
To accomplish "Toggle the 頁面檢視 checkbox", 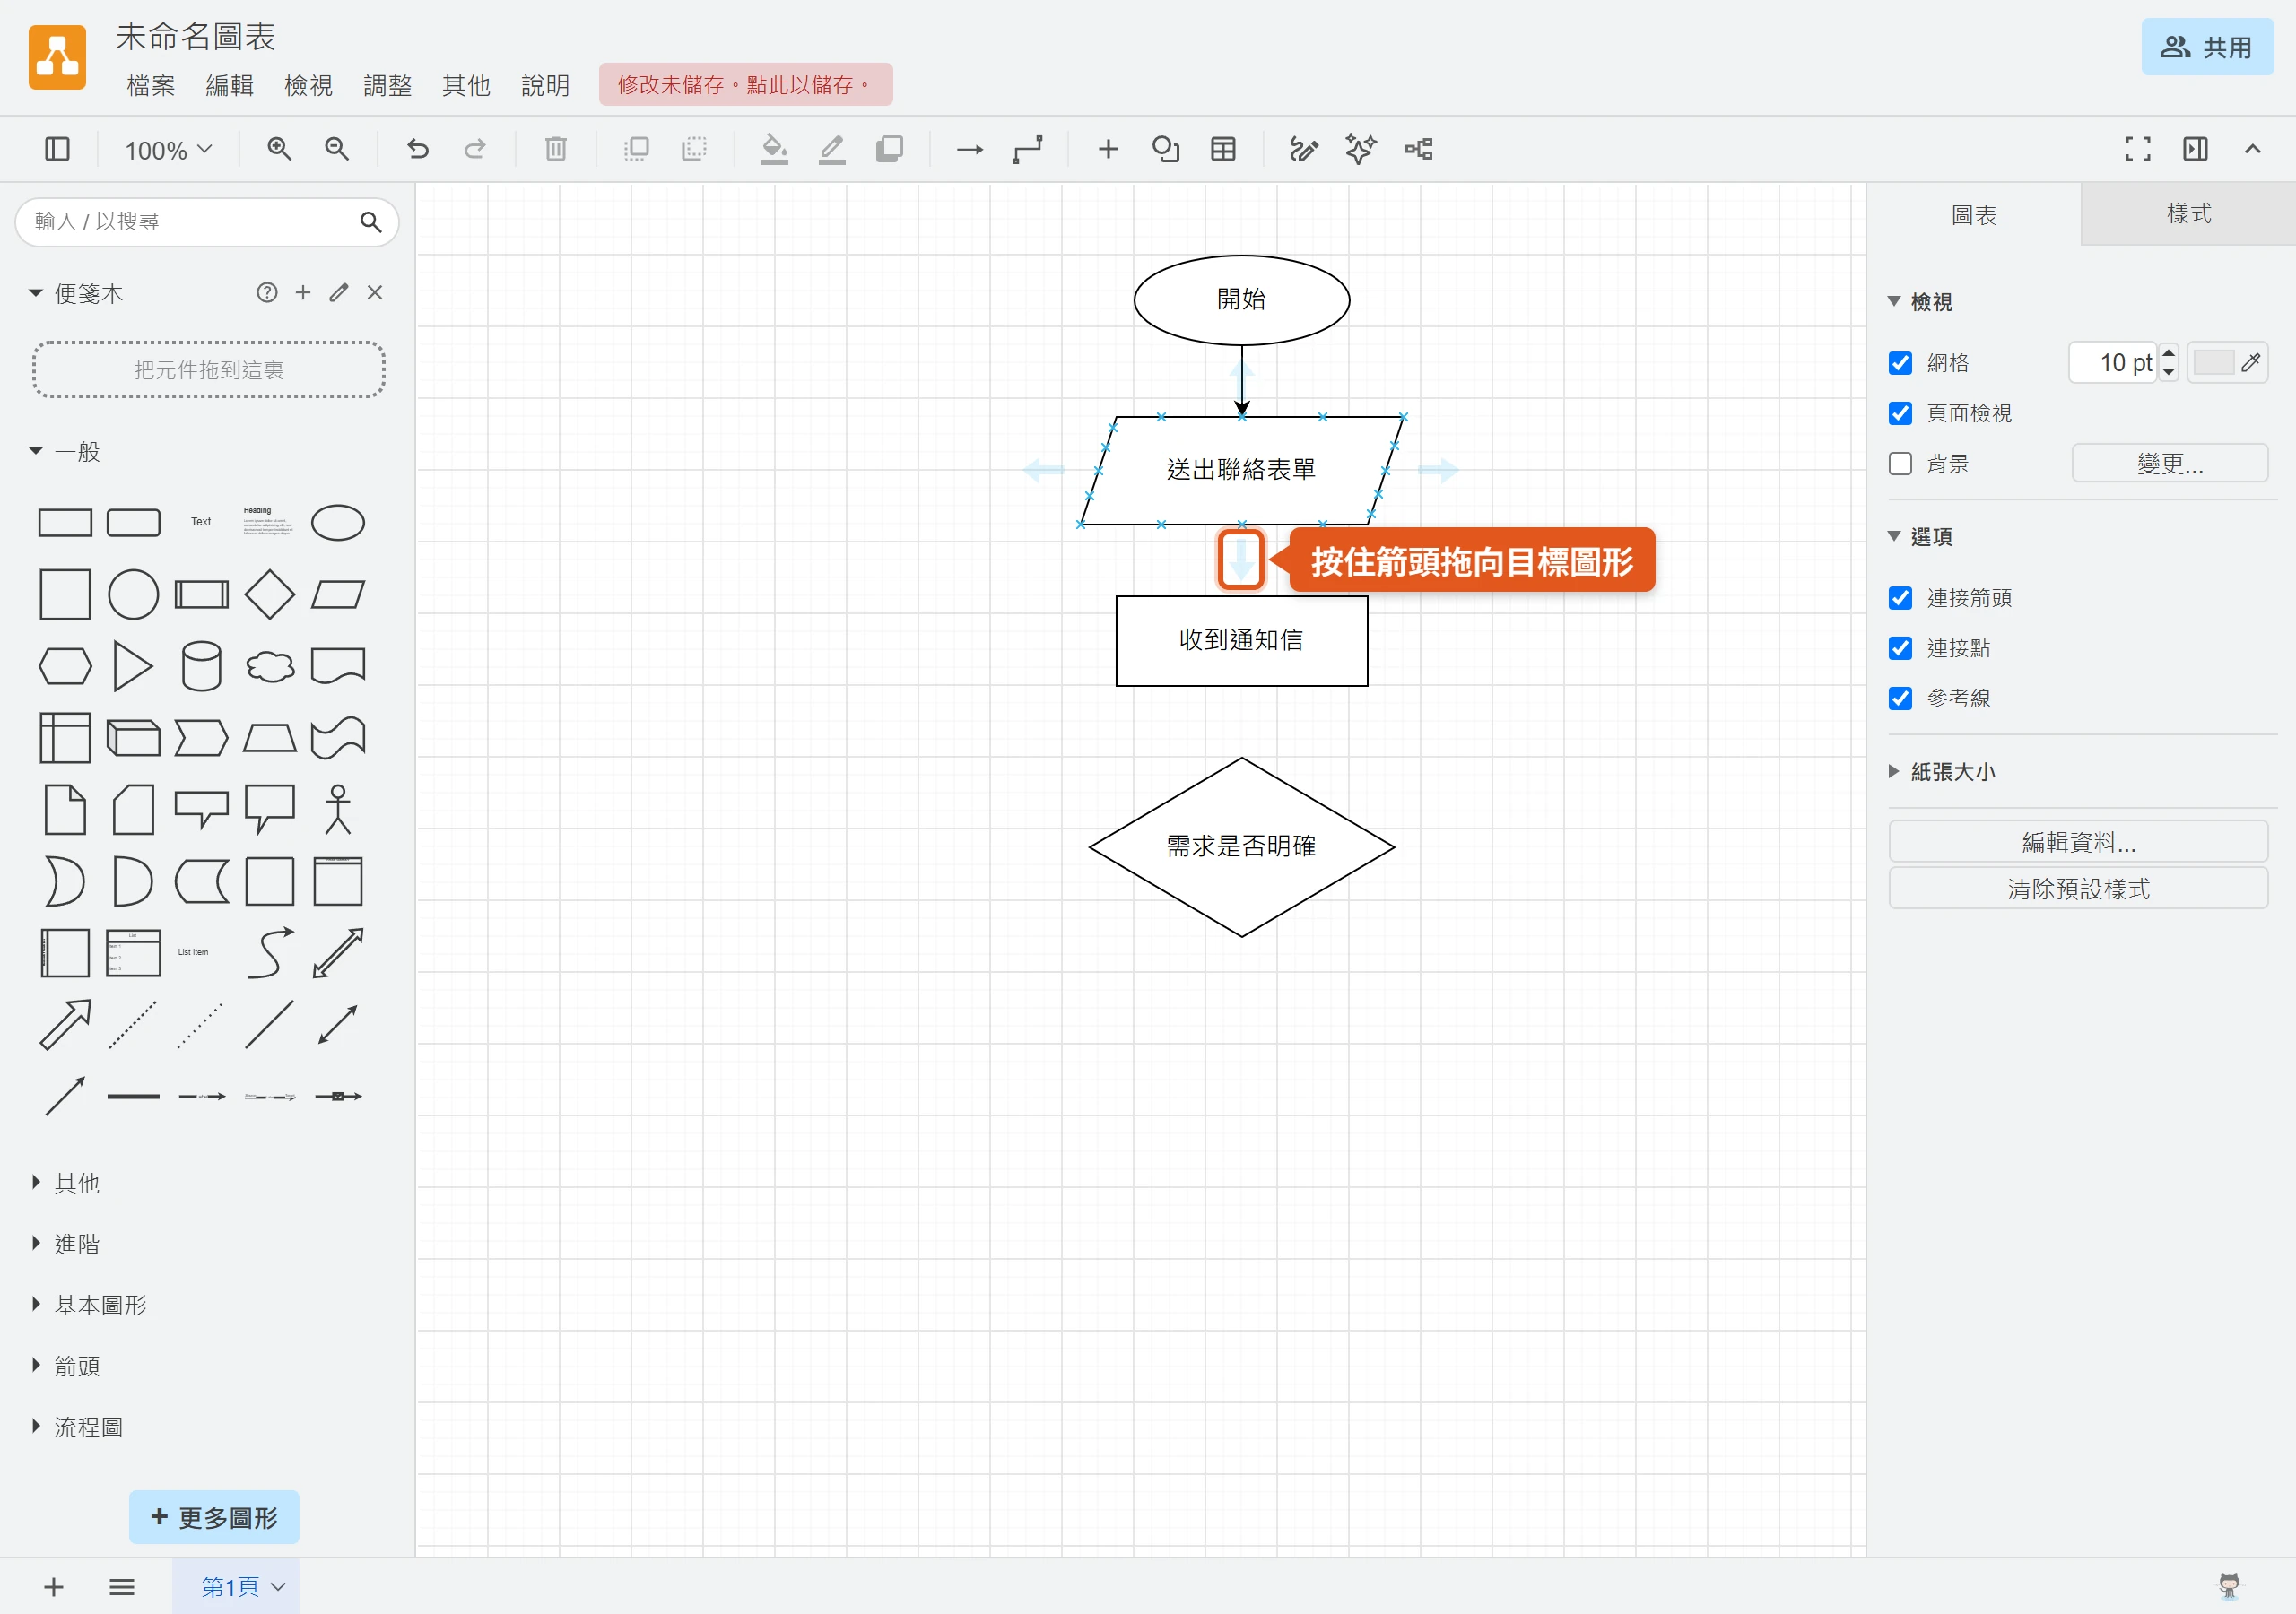I will tap(1900, 413).
